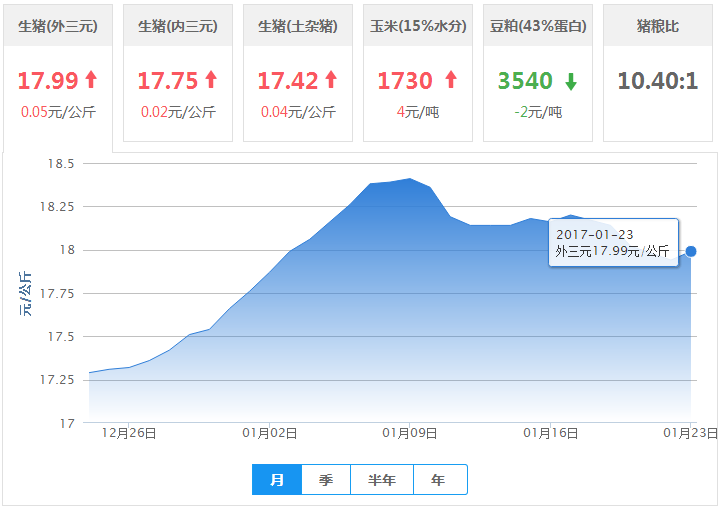Switch chart to 年 range
Screen dimensions: 720x508
tap(439, 480)
